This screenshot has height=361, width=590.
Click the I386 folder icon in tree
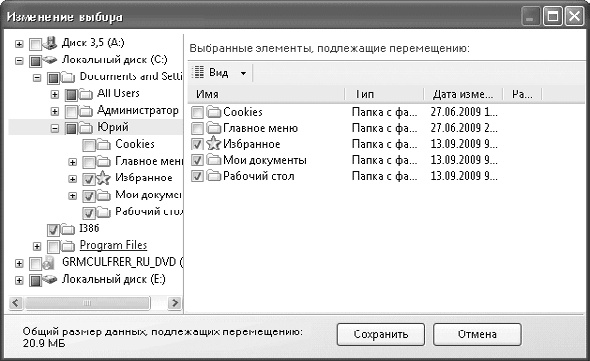click(x=68, y=228)
